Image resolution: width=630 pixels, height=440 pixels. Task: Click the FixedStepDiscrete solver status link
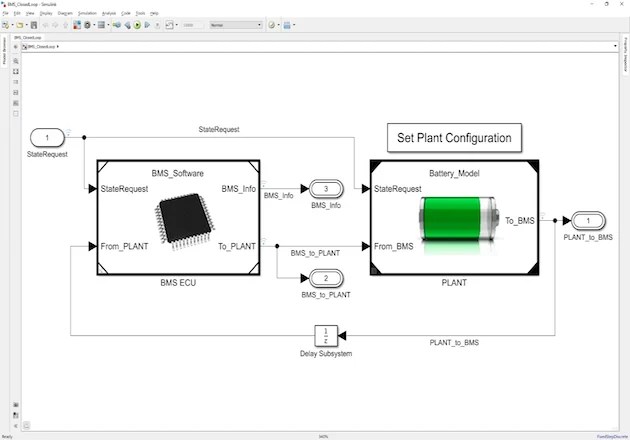pos(612,436)
